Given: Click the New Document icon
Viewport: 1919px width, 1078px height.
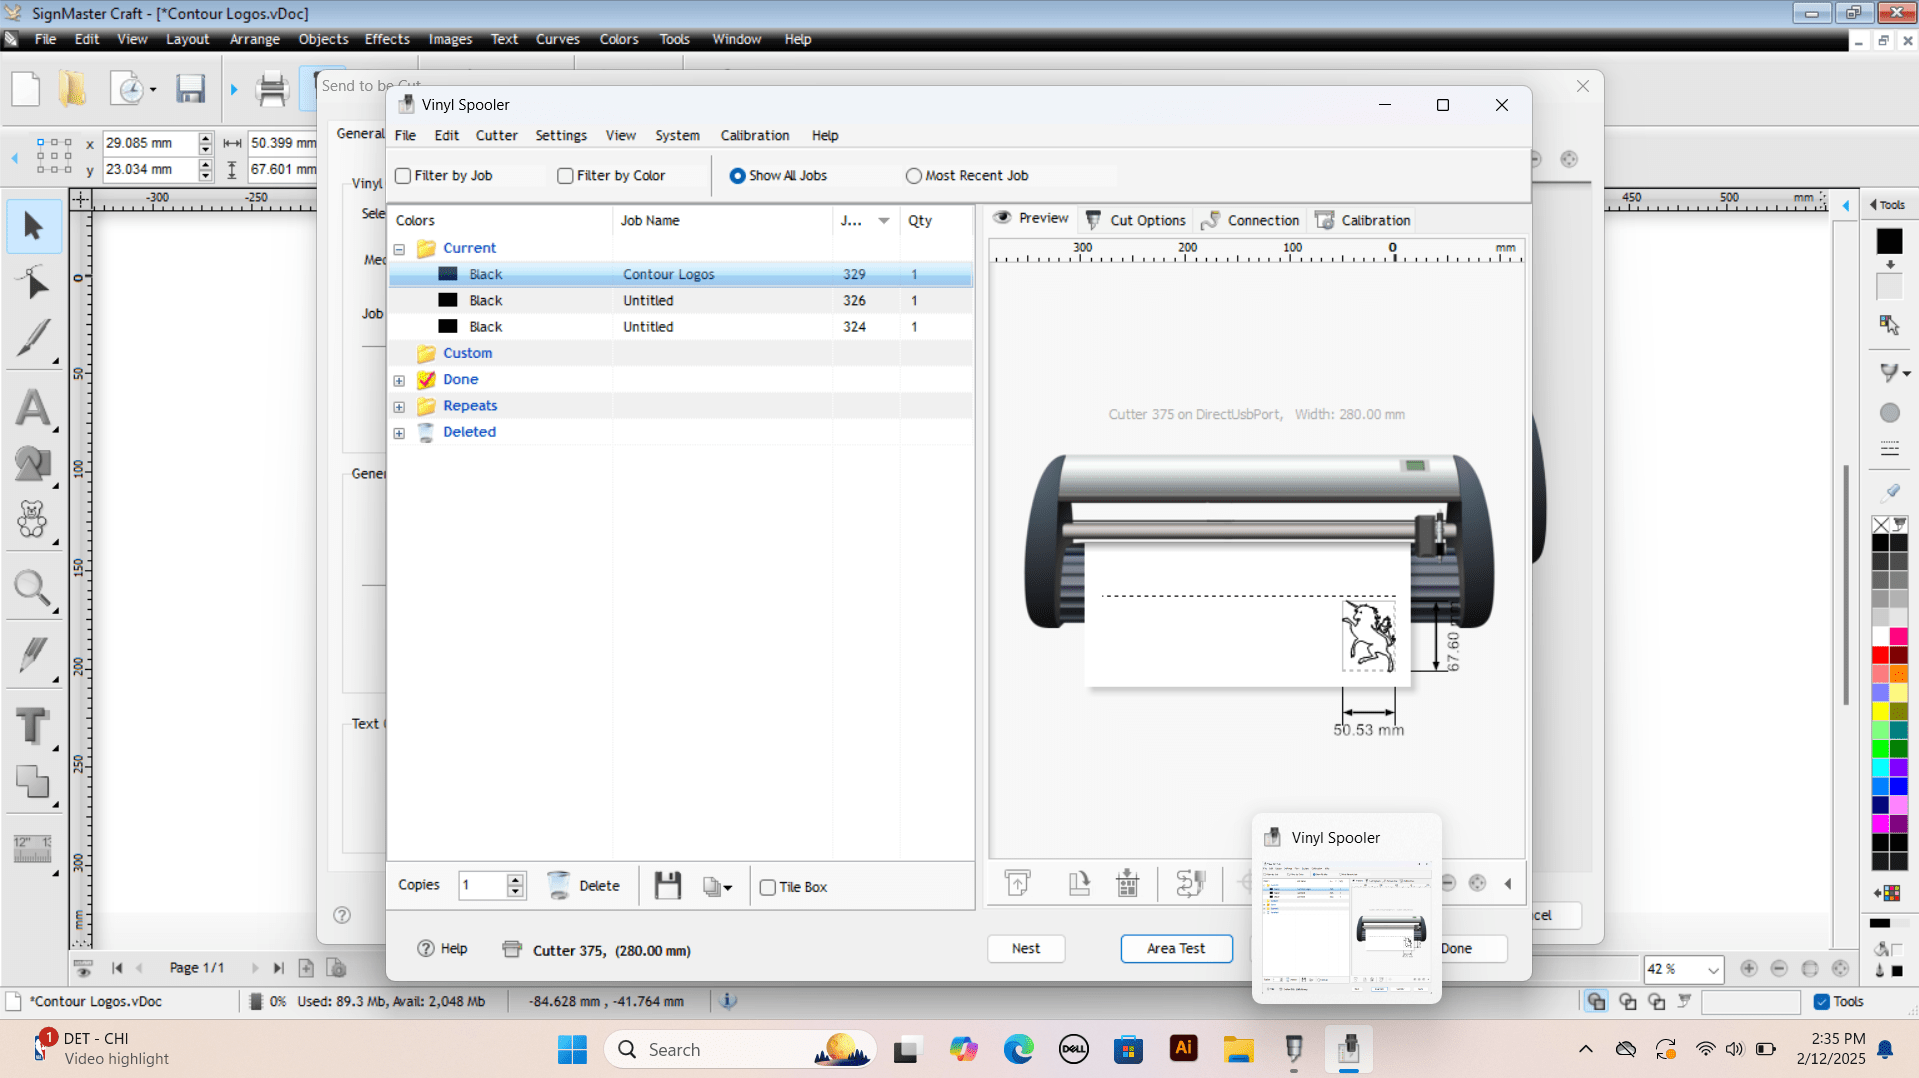Looking at the screenshot, I should (x=26, y=89).
